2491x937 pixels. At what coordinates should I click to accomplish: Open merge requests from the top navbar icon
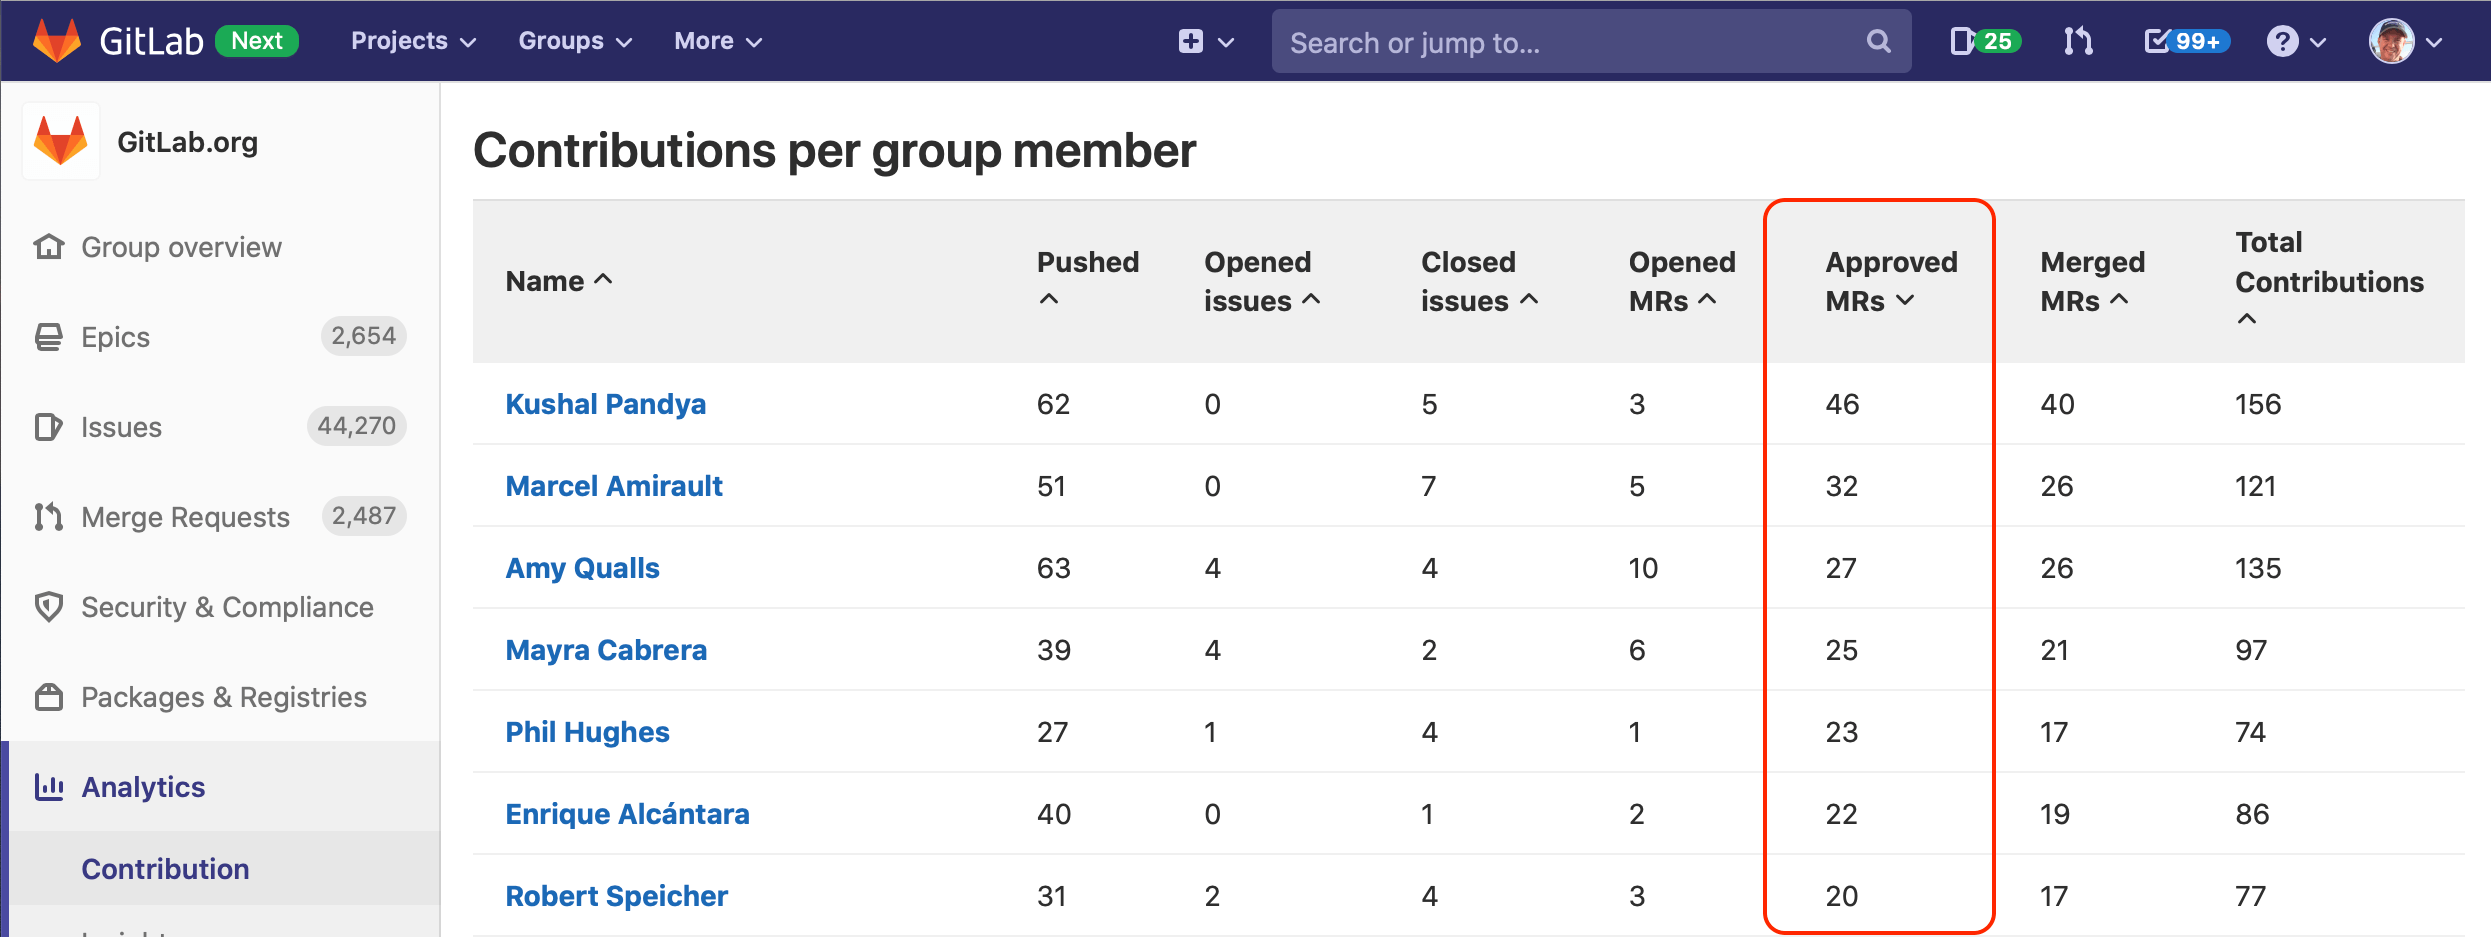point(2078,40)
